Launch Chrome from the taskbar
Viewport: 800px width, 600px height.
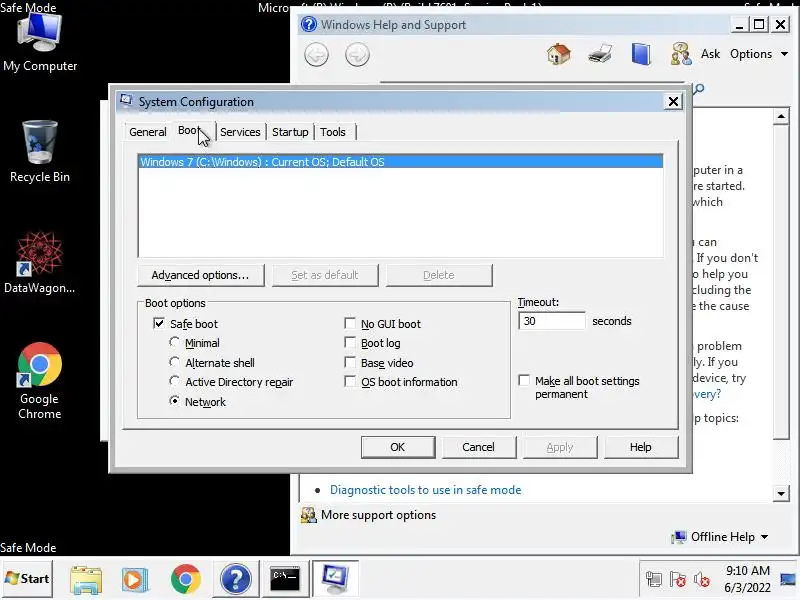tap(186, 580)
